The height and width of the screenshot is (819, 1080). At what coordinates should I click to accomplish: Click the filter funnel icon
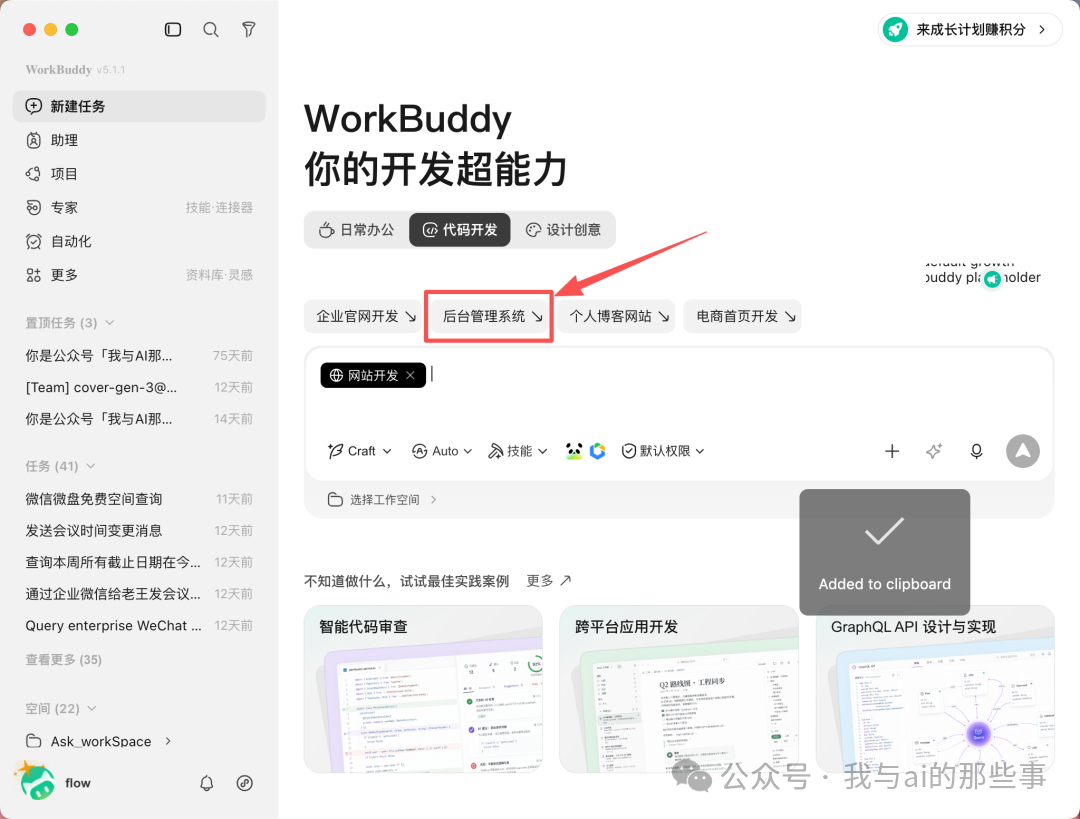click(249, 30)
